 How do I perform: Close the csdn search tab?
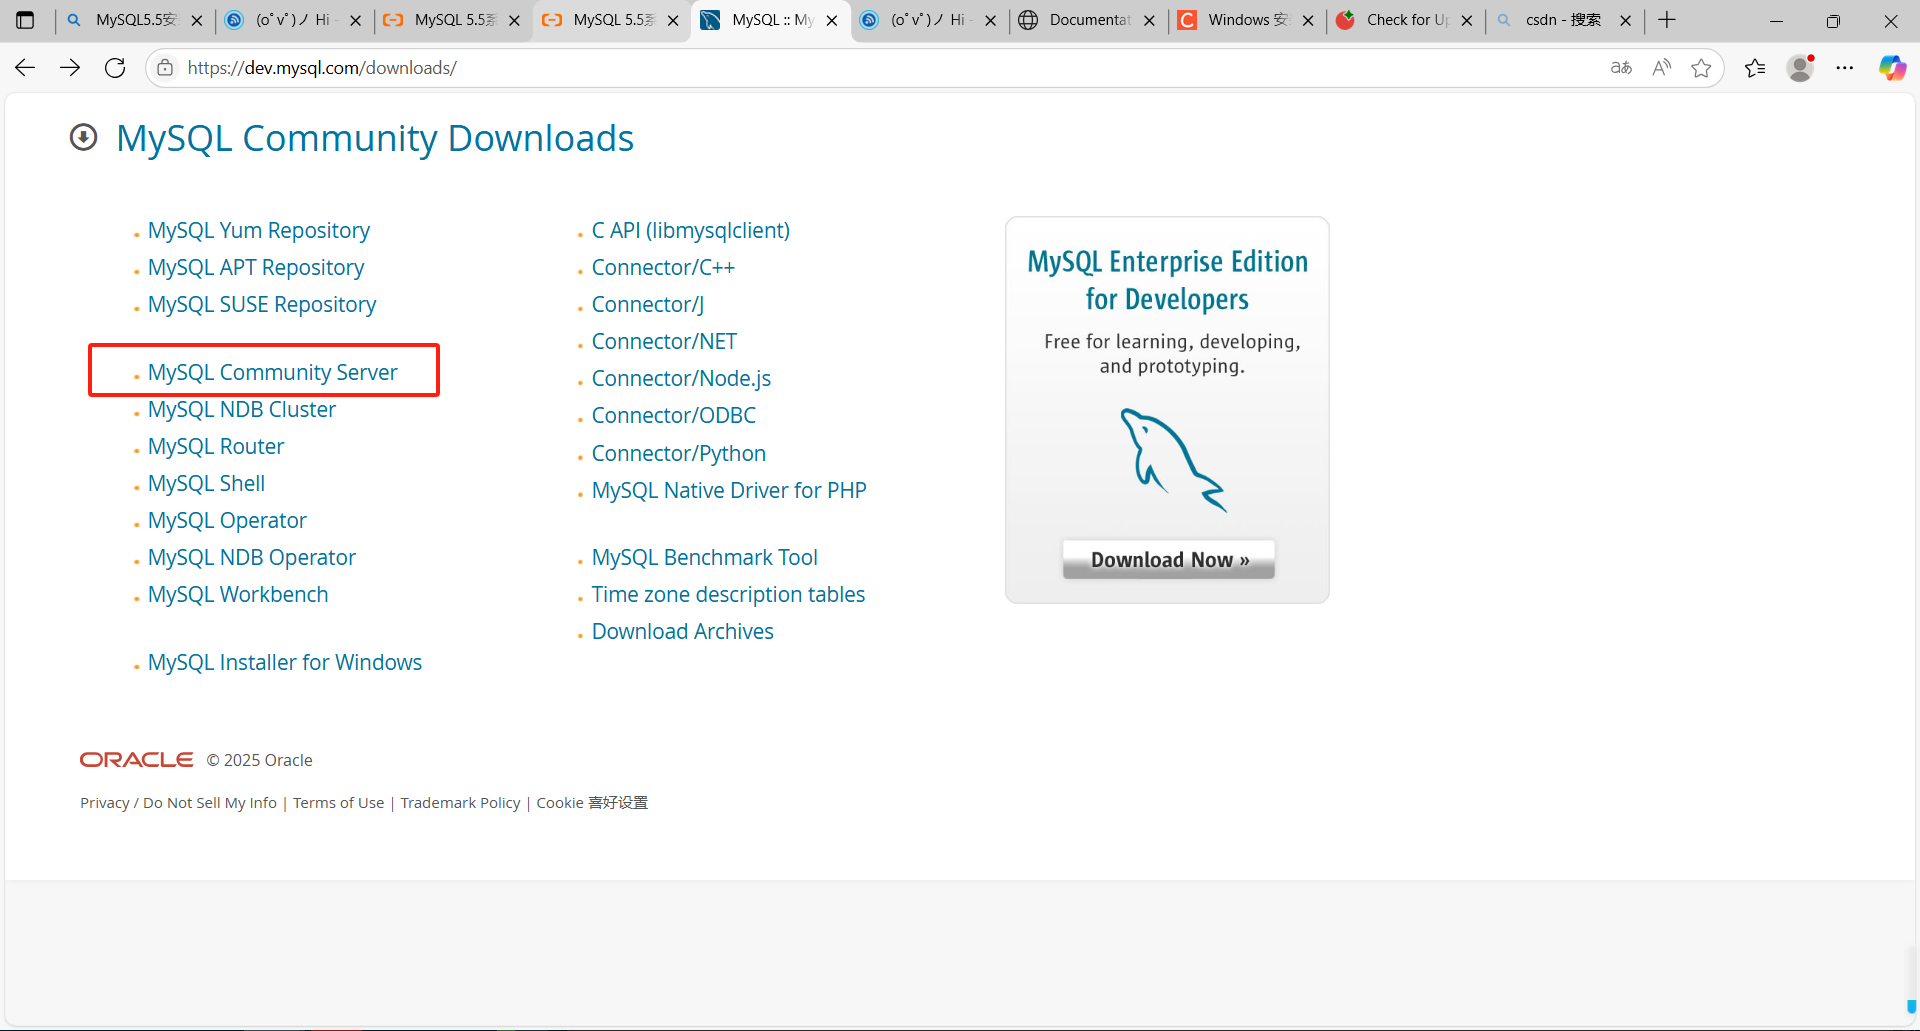pyautogui.click(x=1626, y=20)
